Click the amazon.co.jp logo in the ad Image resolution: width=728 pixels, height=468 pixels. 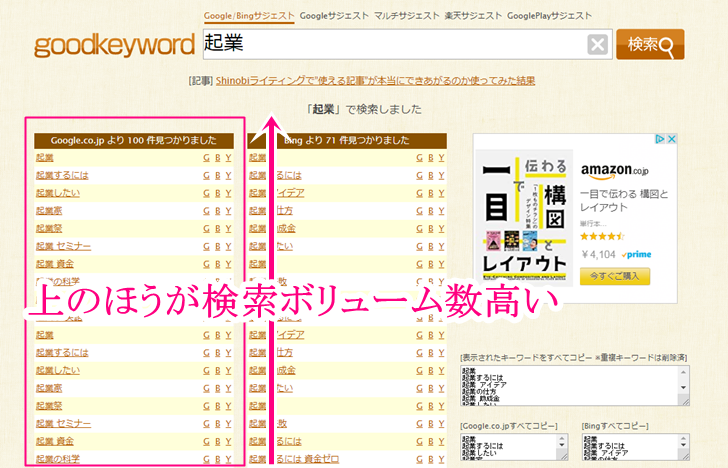(x=615, y=170)
